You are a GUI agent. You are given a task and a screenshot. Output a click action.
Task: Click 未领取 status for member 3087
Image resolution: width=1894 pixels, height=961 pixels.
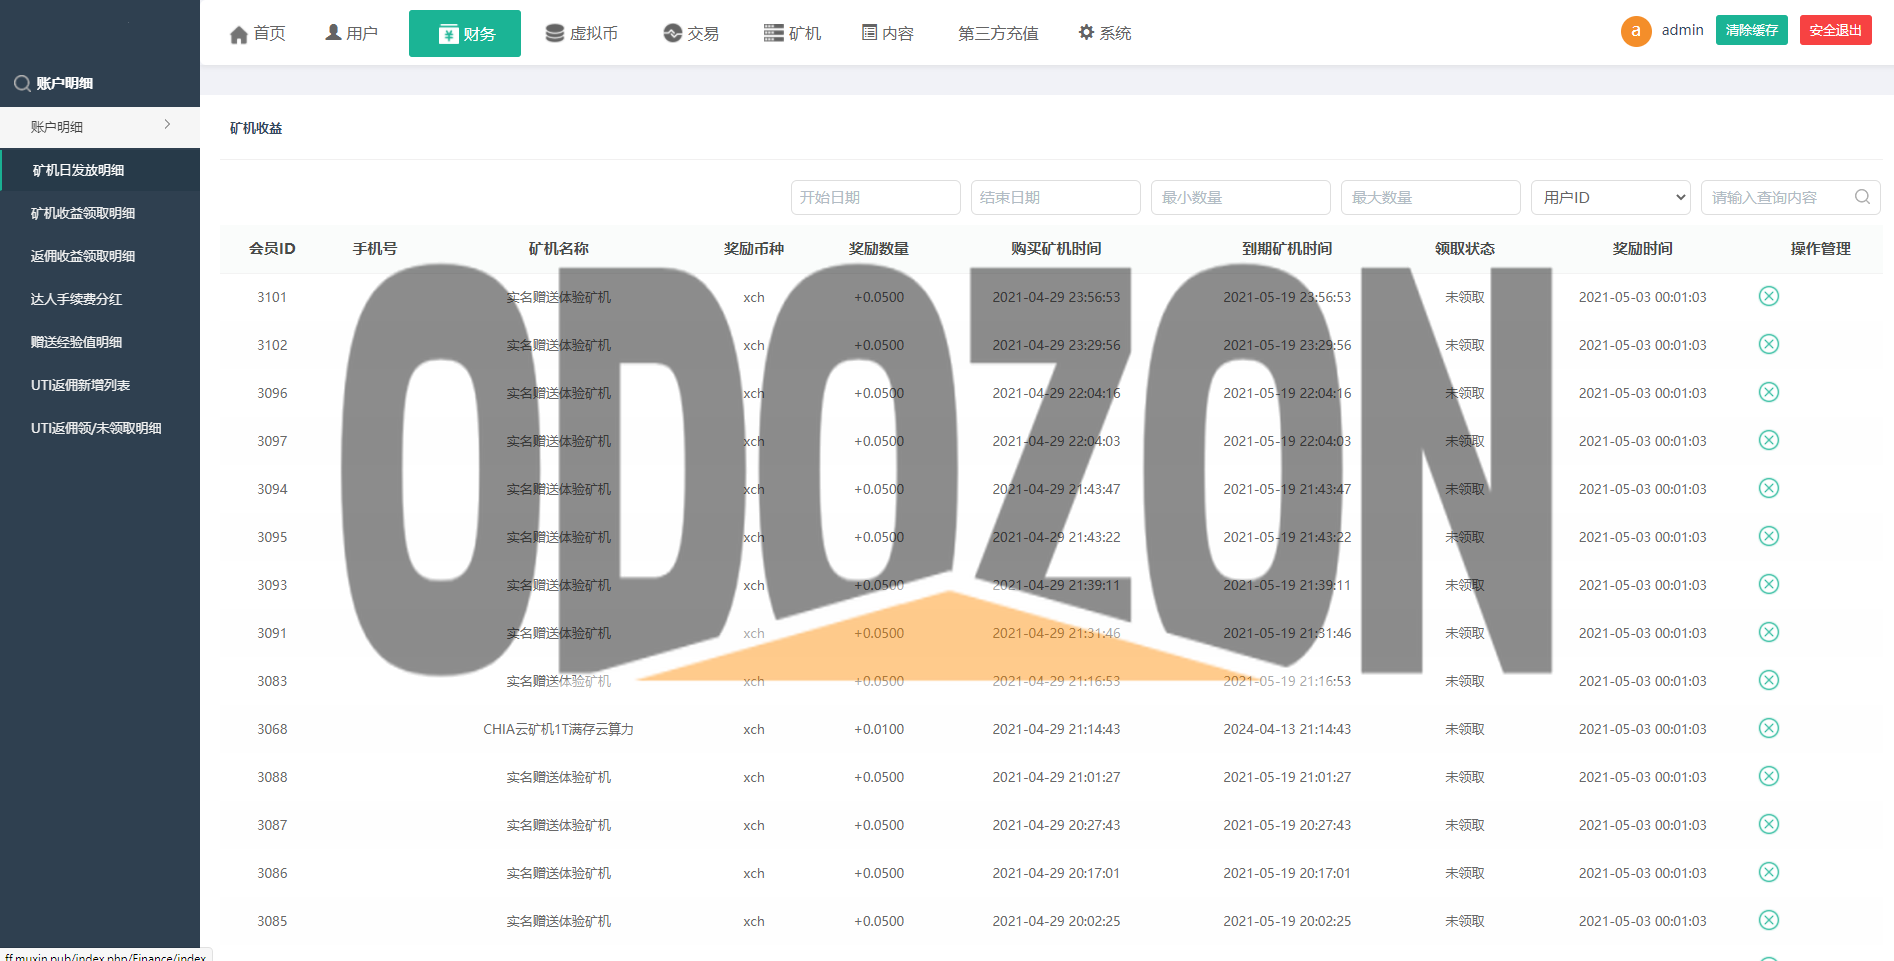(1464, 825)
